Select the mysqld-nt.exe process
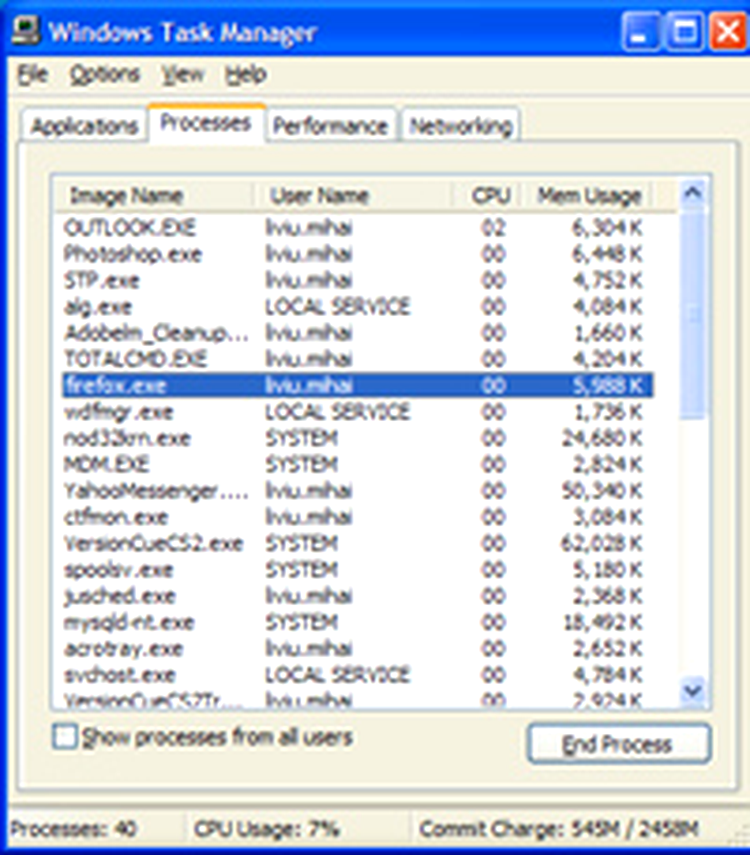 pyautogui.click(x=357, y=622)
